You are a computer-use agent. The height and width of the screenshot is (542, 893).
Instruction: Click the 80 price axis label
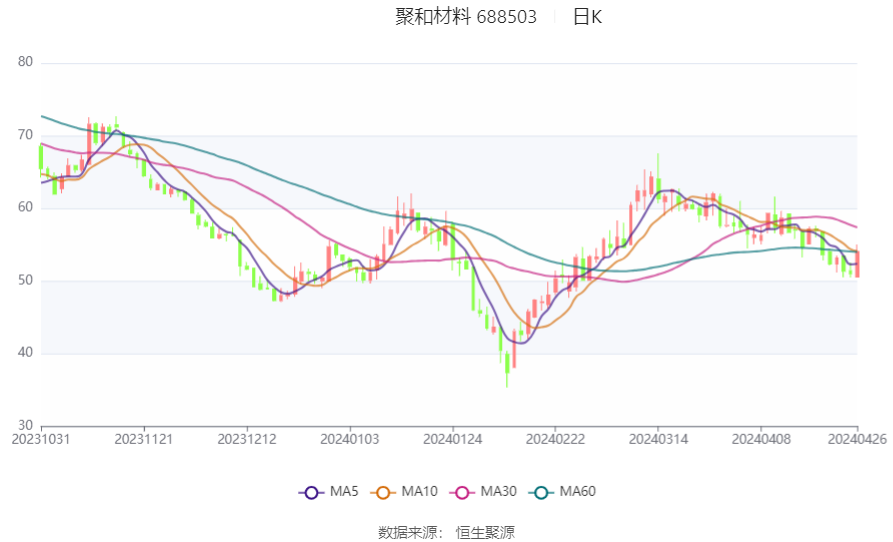pyautogui.click(x=25, y=62)
